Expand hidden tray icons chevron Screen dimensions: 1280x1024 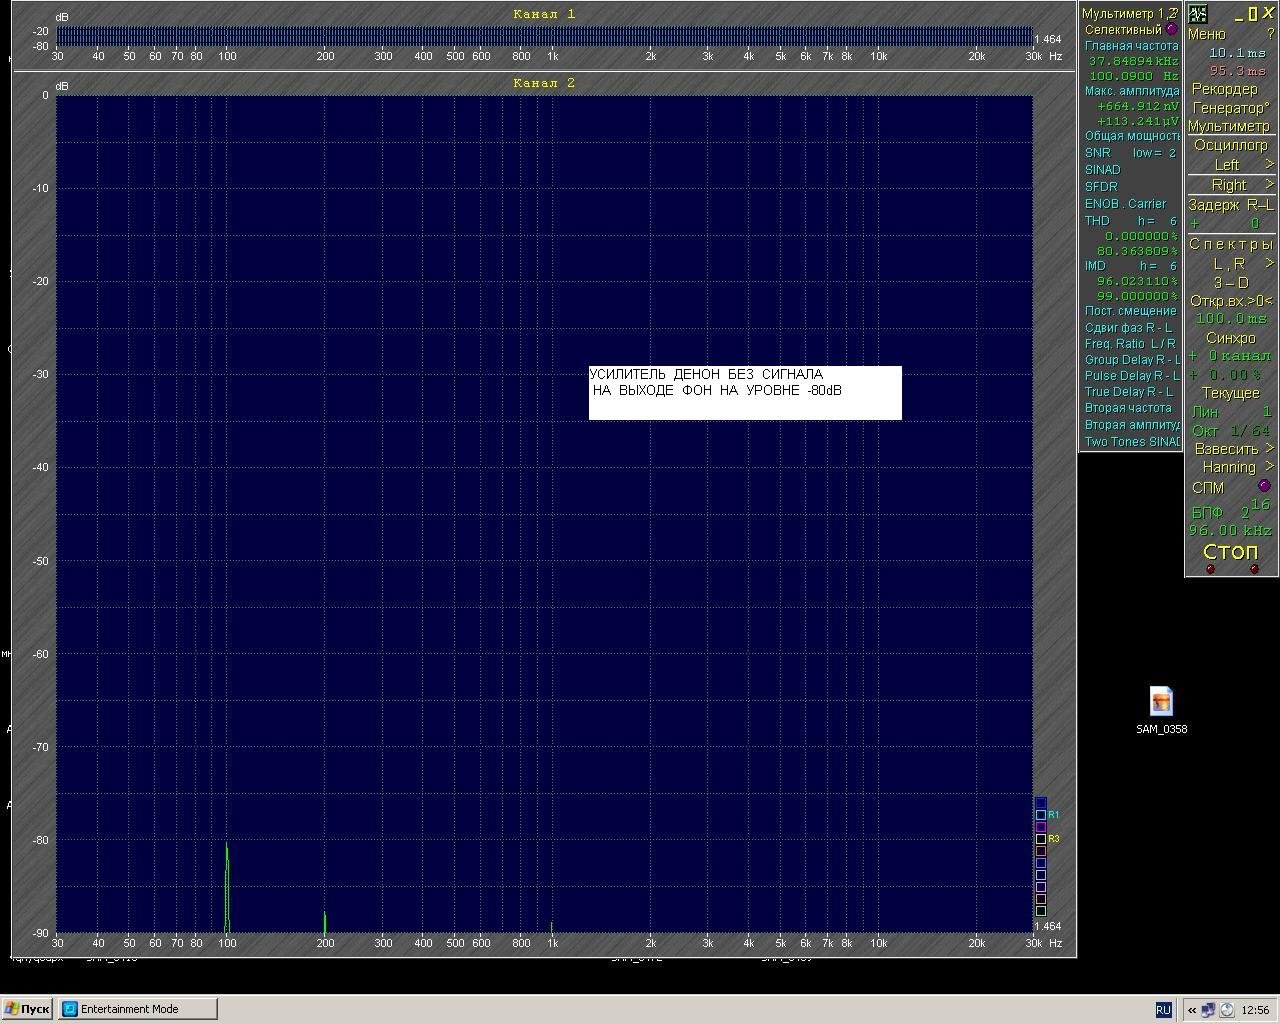point(1192,1010)
